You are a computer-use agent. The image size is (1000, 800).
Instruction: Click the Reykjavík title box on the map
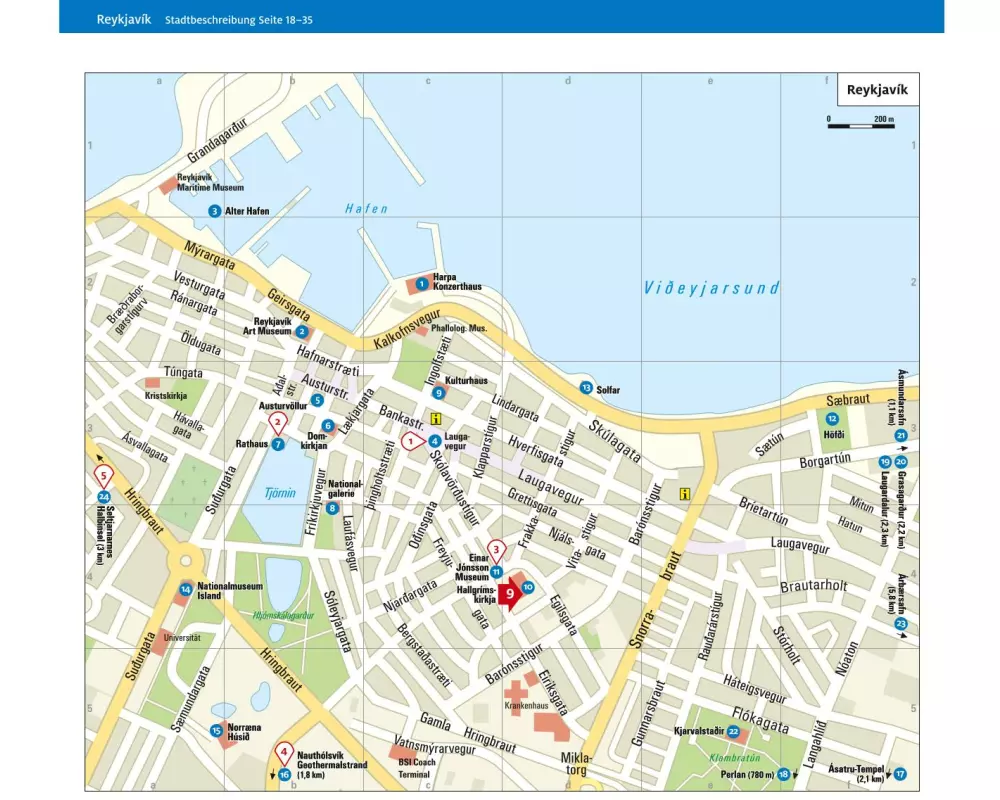pos(876,90)
